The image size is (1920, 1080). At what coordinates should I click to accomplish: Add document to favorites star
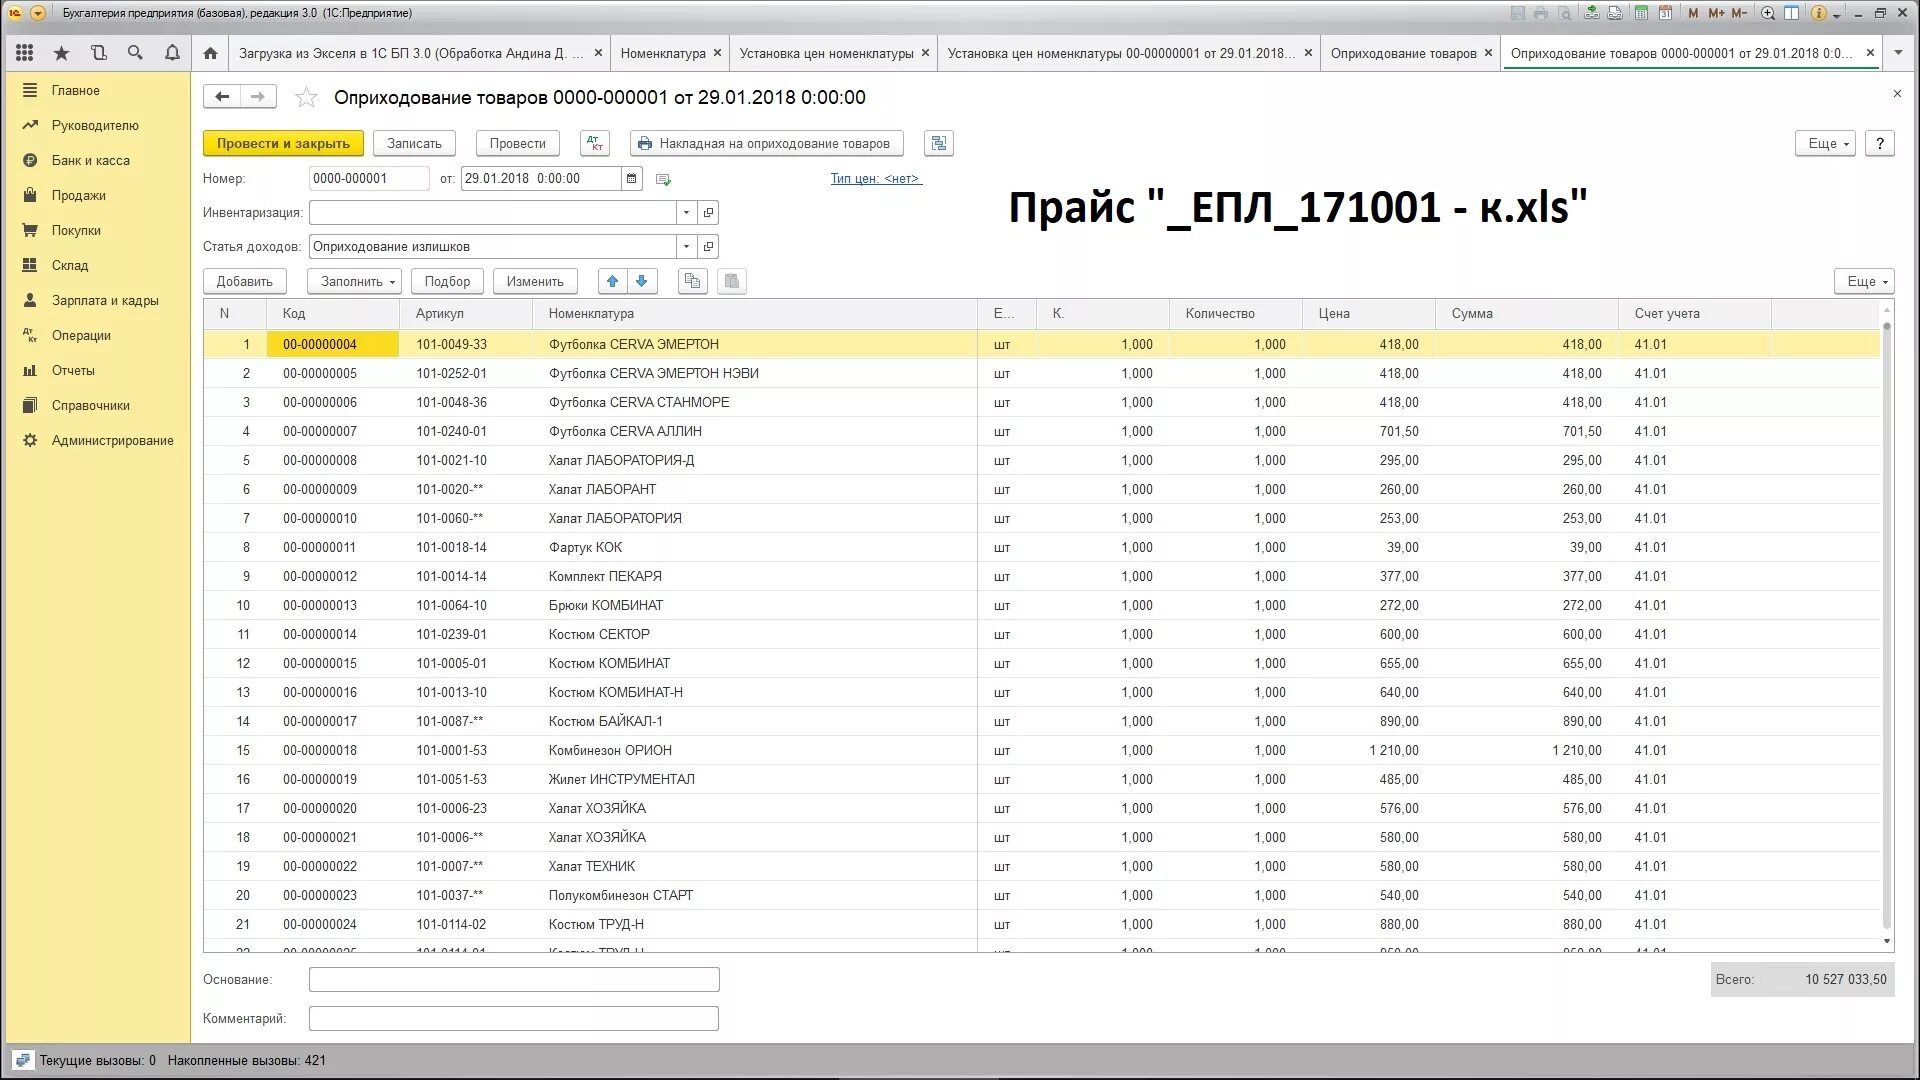point(306,97)
